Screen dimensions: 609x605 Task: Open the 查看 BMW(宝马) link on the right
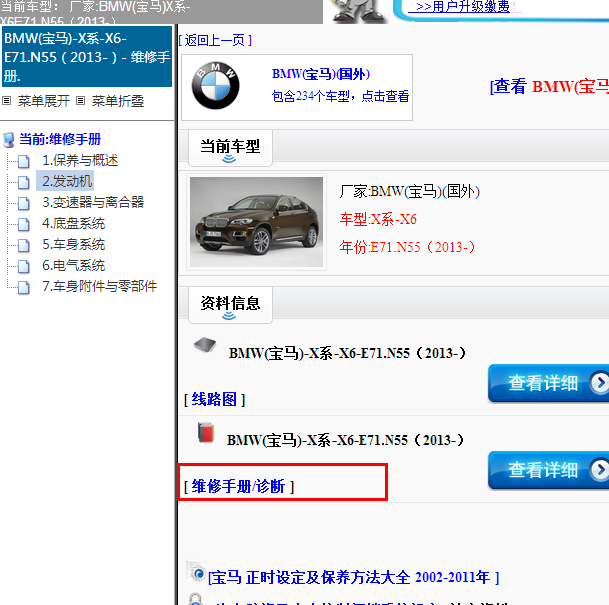550,86
